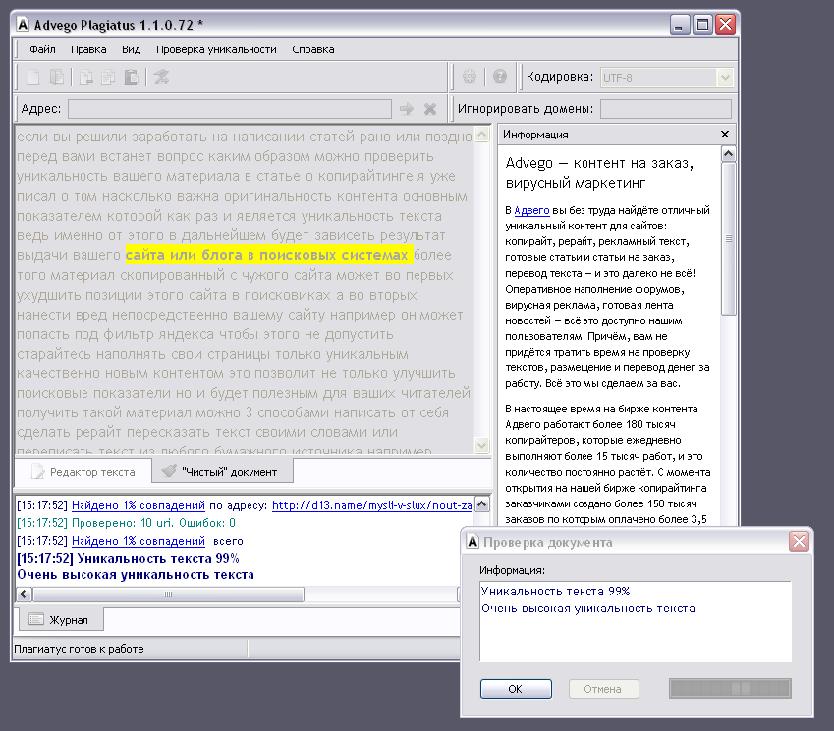Open the Файл menu
The width and height of the screenshot is (834, 731).
(42, 49)
